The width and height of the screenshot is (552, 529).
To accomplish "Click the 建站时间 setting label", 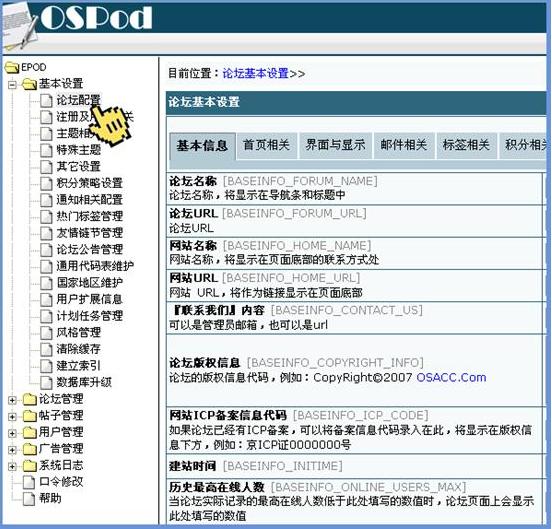I will click(x=193, y=466).
